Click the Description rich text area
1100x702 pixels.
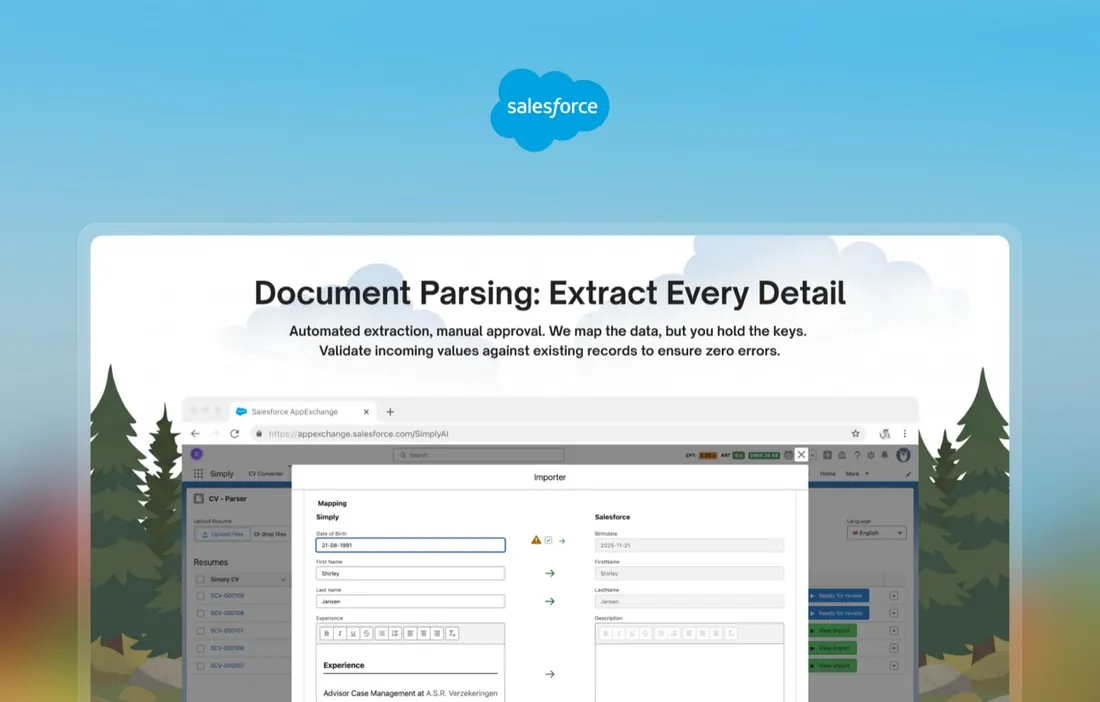coord(690,672)
